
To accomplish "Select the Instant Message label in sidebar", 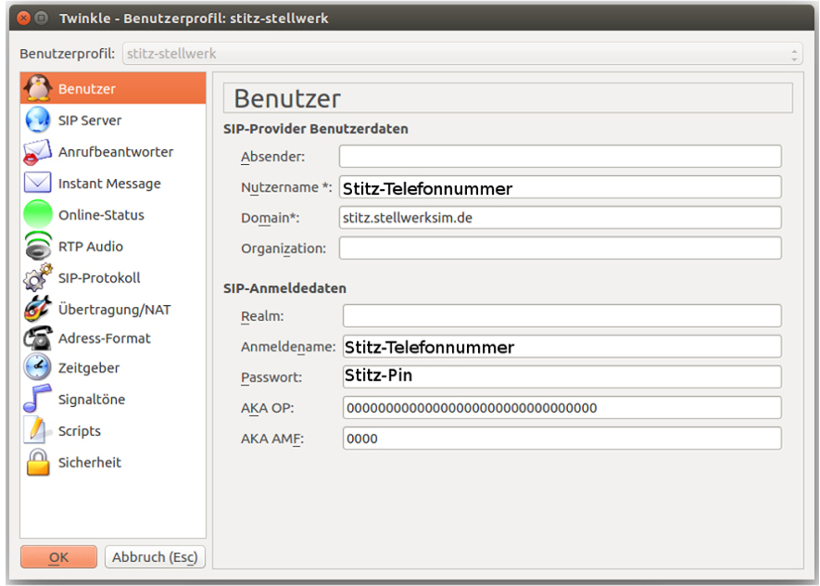I will pos(109,183).
